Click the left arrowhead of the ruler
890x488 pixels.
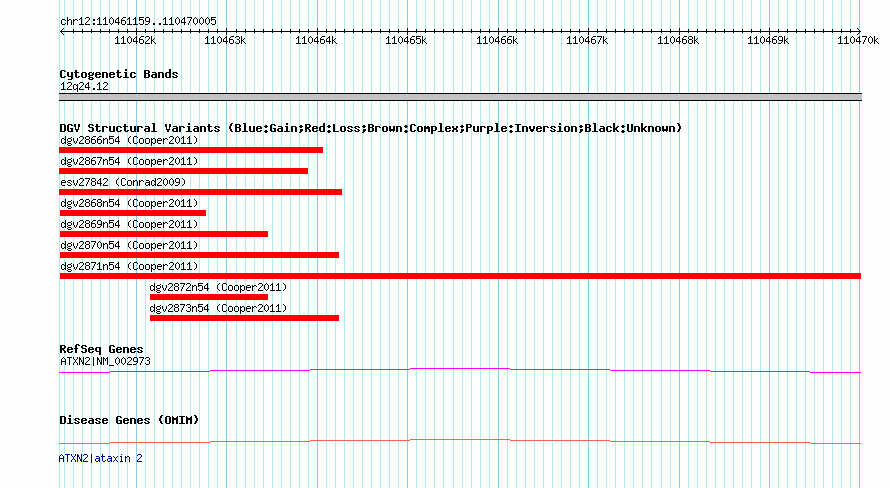(62, 31)
